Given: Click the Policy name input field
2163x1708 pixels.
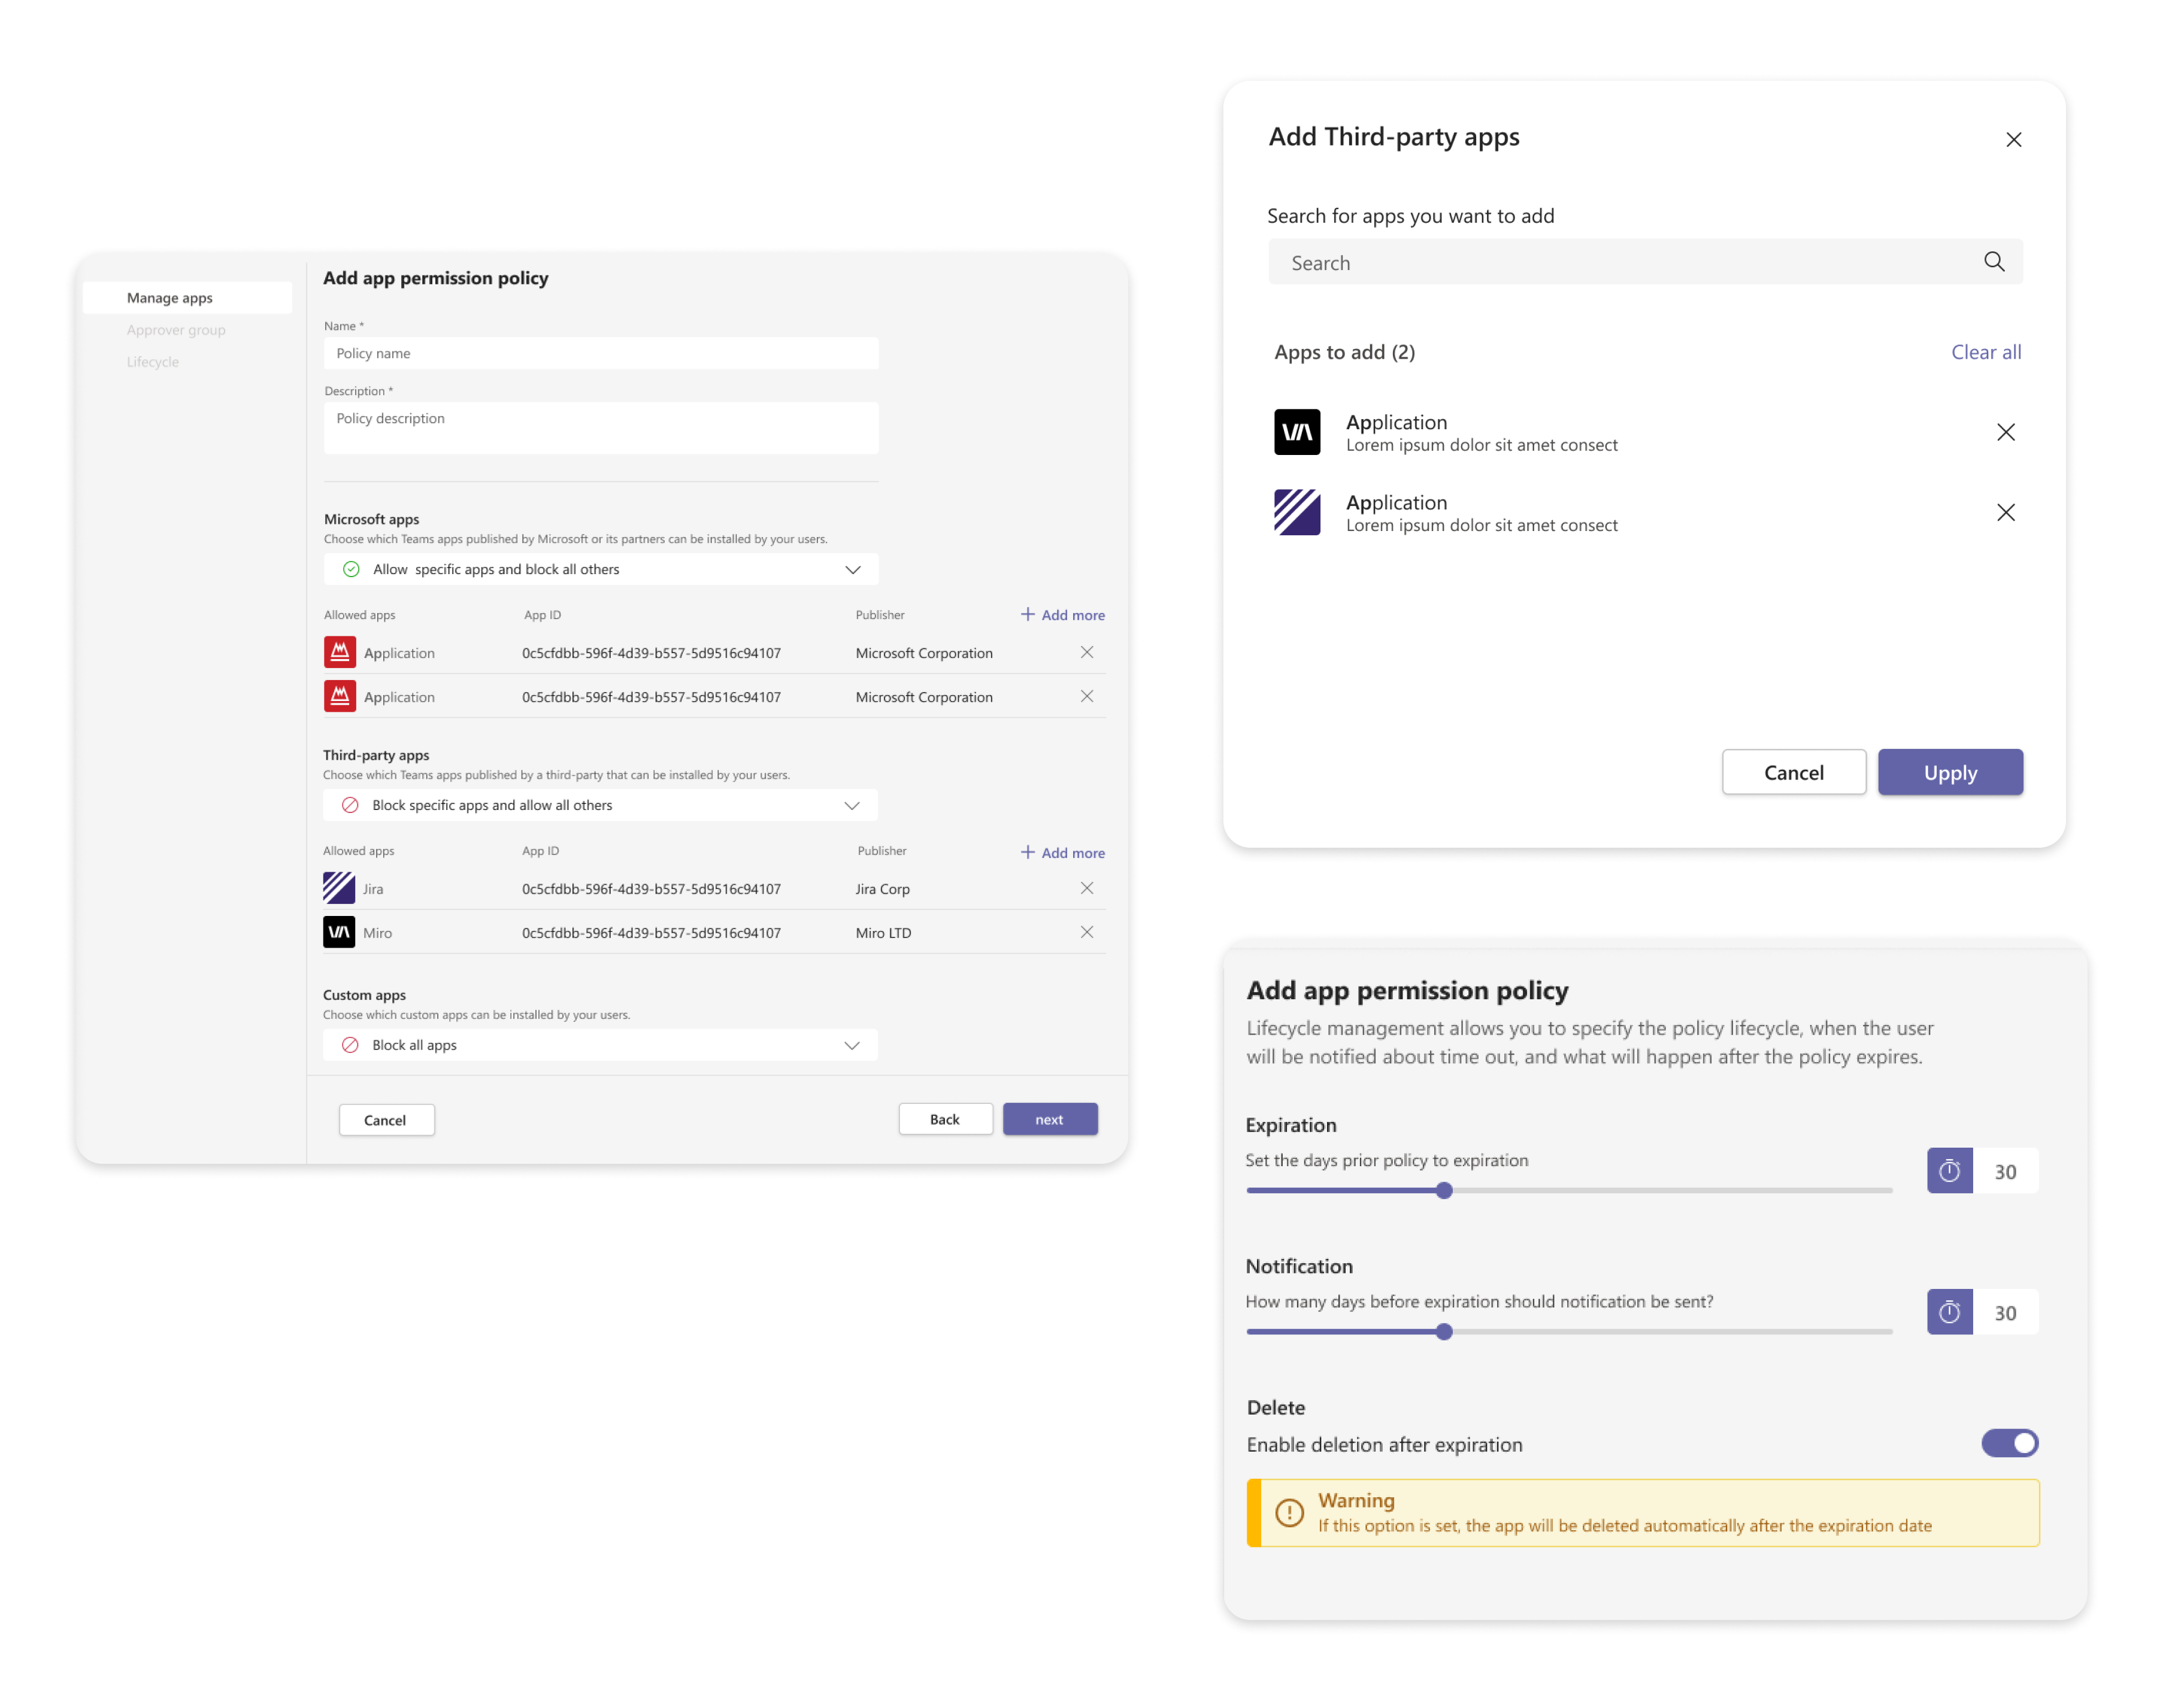Looking at the screenshot, I should click(x=600, y=353).
